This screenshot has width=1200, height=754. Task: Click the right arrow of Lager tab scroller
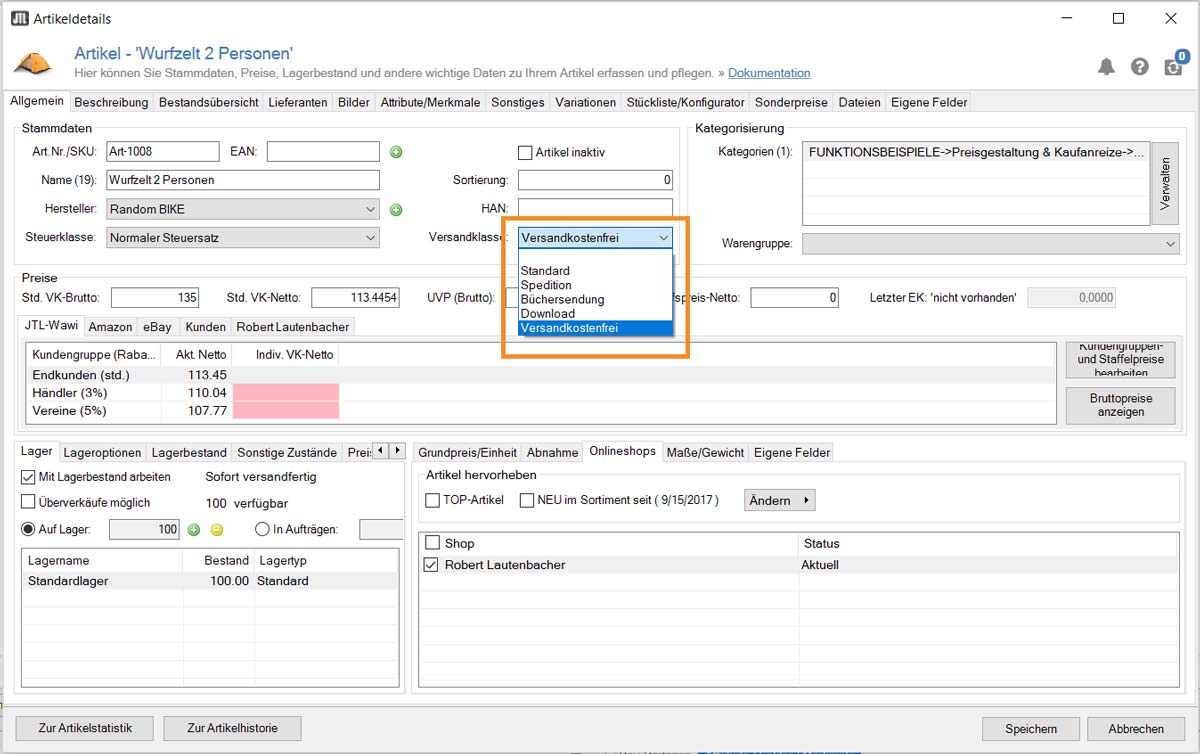click(x=397, y=452)
